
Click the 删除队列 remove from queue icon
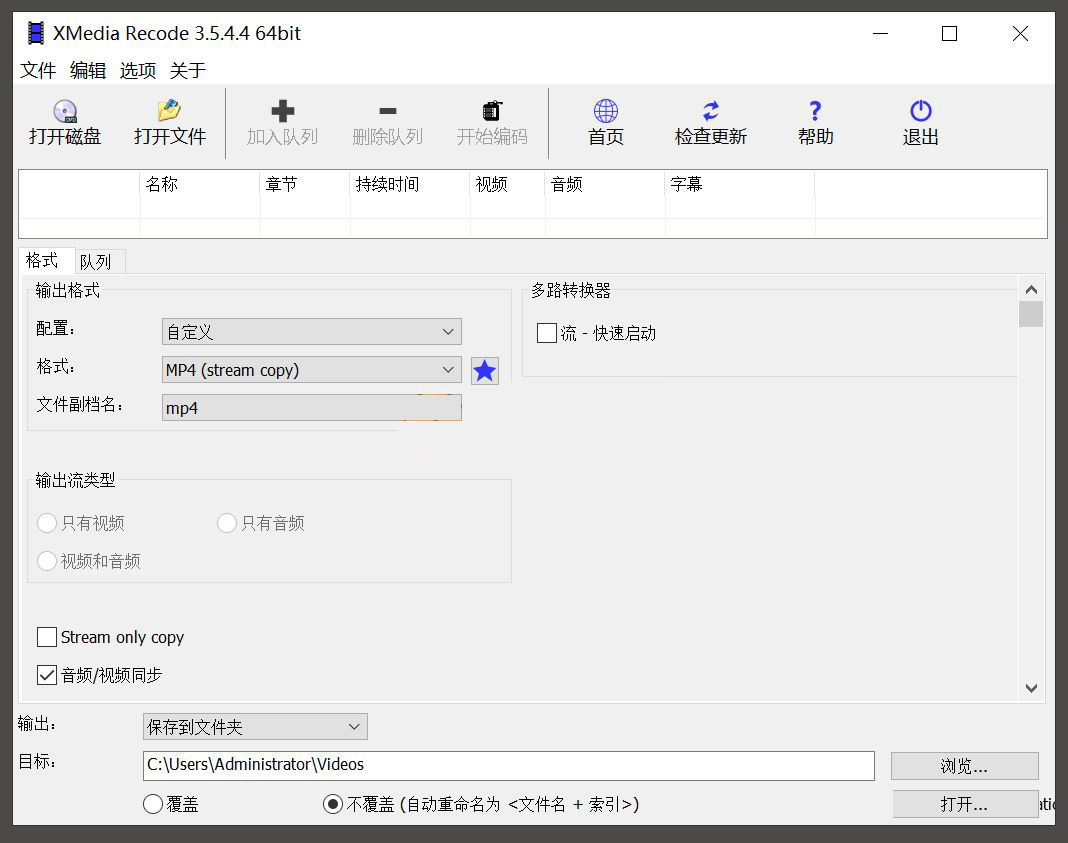[x=388, y=122]
